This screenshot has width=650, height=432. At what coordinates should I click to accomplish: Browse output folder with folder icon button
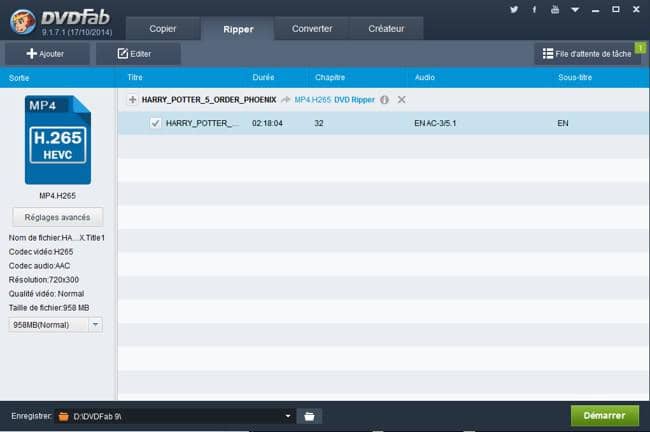310,415
